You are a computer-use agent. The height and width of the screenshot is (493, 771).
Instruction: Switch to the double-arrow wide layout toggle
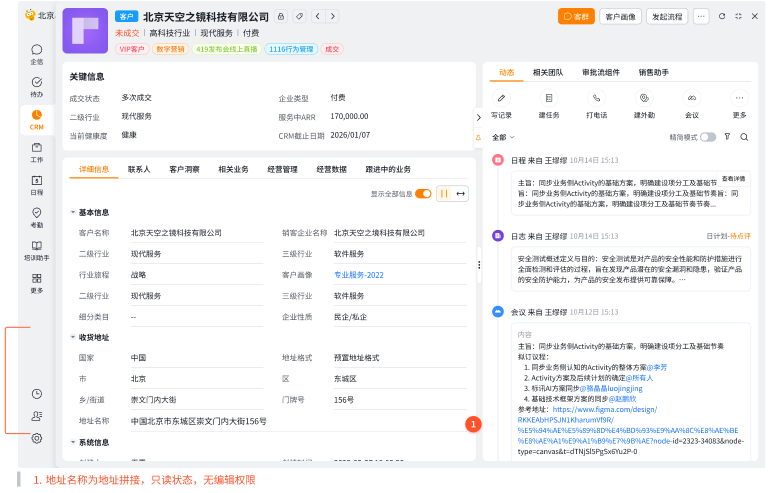coord(461,194)
